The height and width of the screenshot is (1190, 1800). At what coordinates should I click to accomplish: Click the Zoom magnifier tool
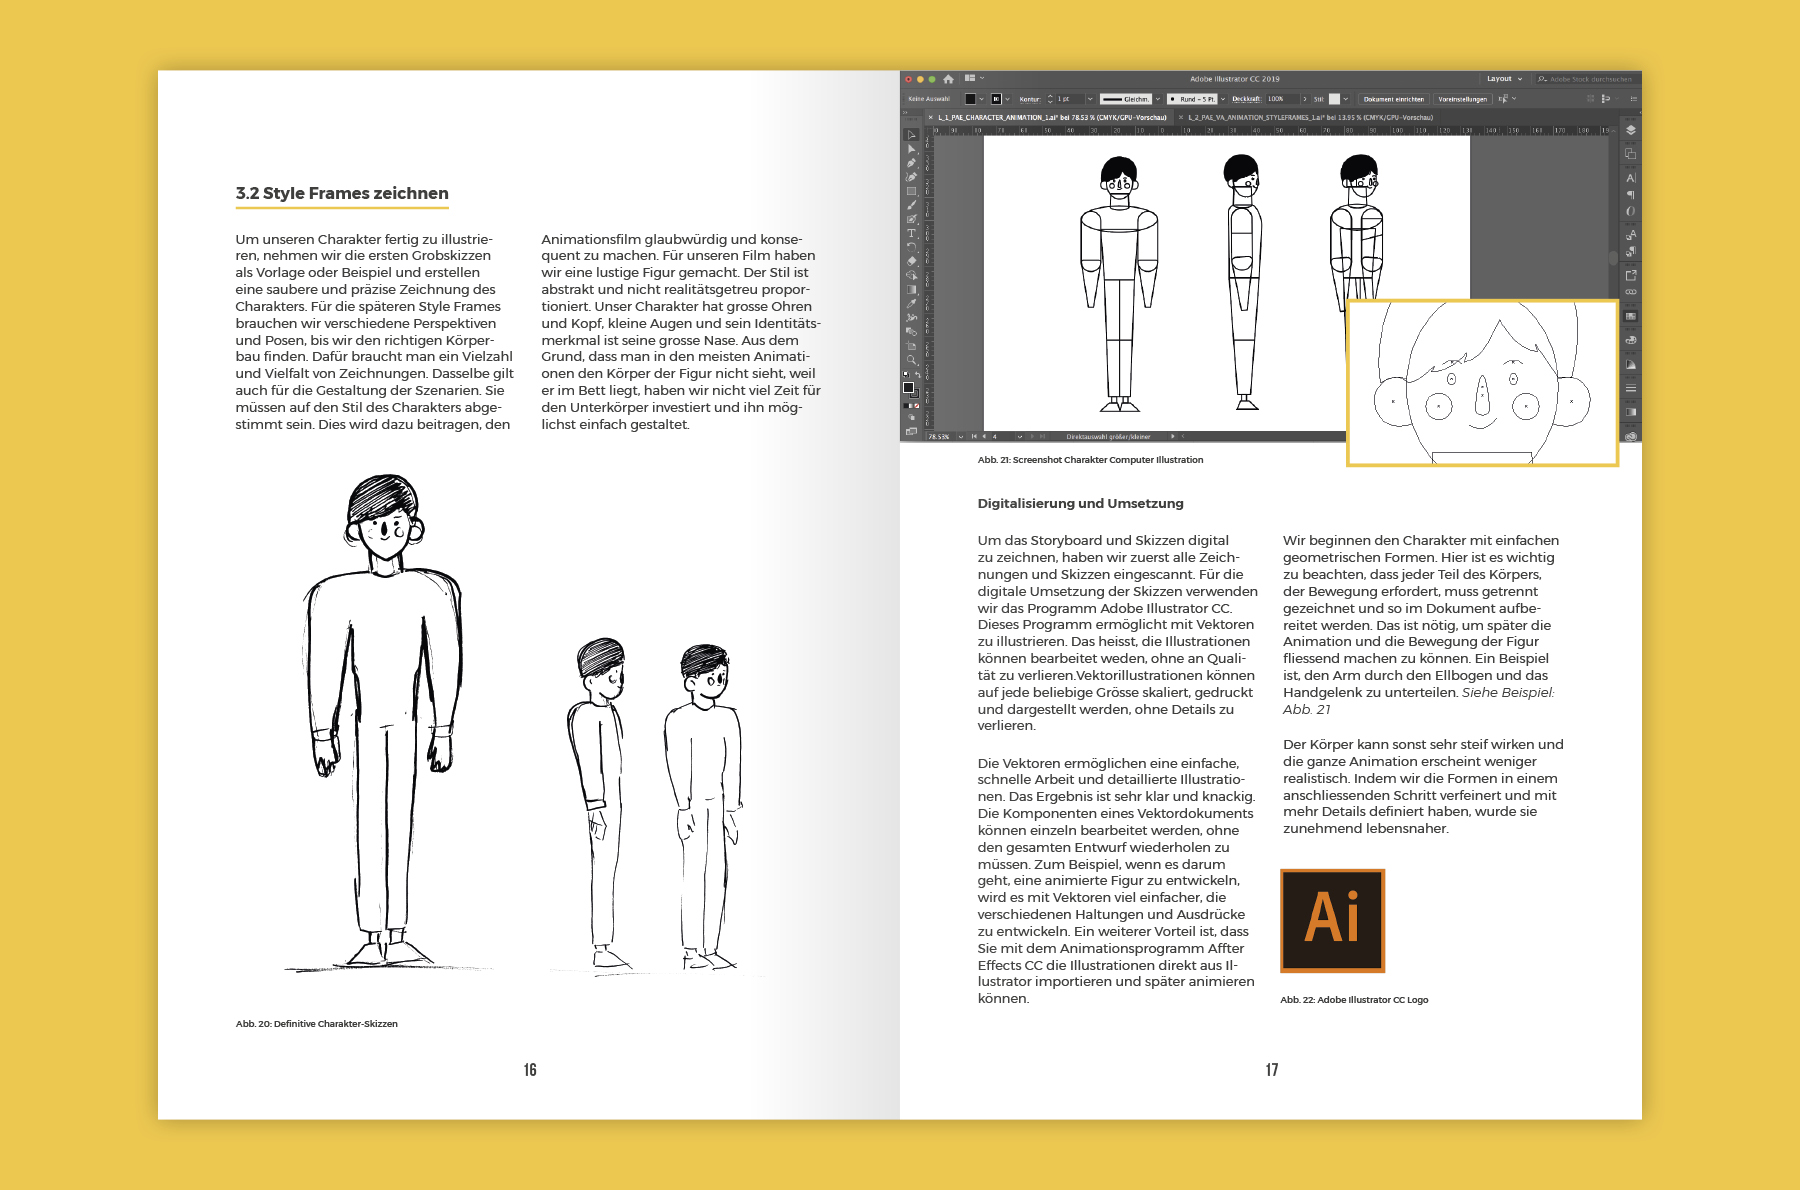click(x=911, y=359)
